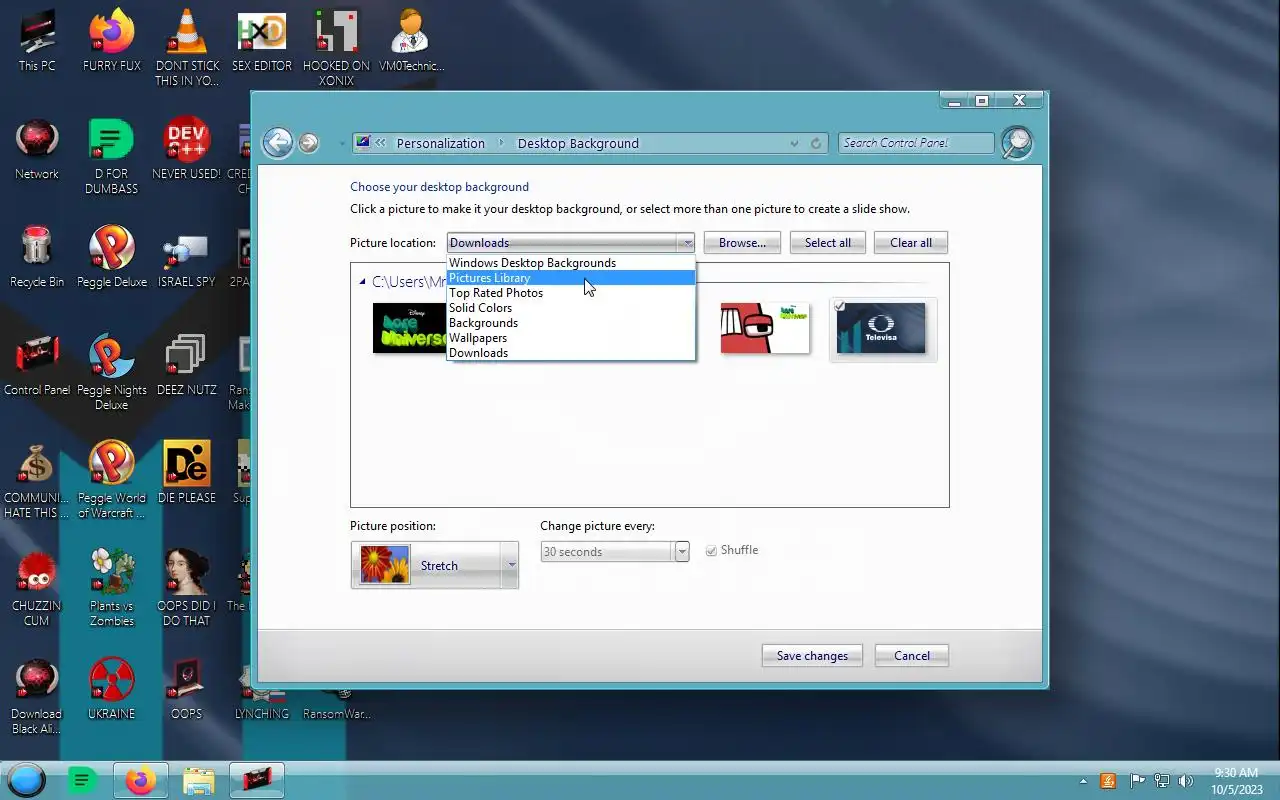Open the D FOR DUMBASS shortcut
The image size is (1280, 800).
pos(111,155)
